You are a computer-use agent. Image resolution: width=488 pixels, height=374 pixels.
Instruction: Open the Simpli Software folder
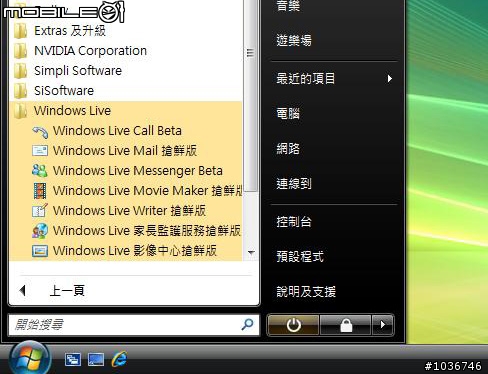[x=126, y=71]
